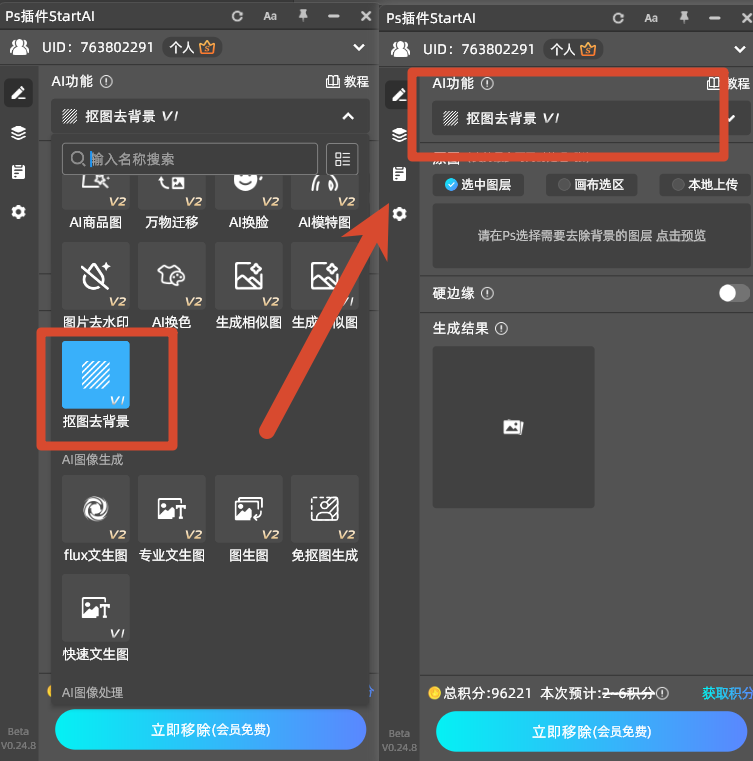Click user avatar icon in left panel
The image size is (753, 761).
click(19, 47)
